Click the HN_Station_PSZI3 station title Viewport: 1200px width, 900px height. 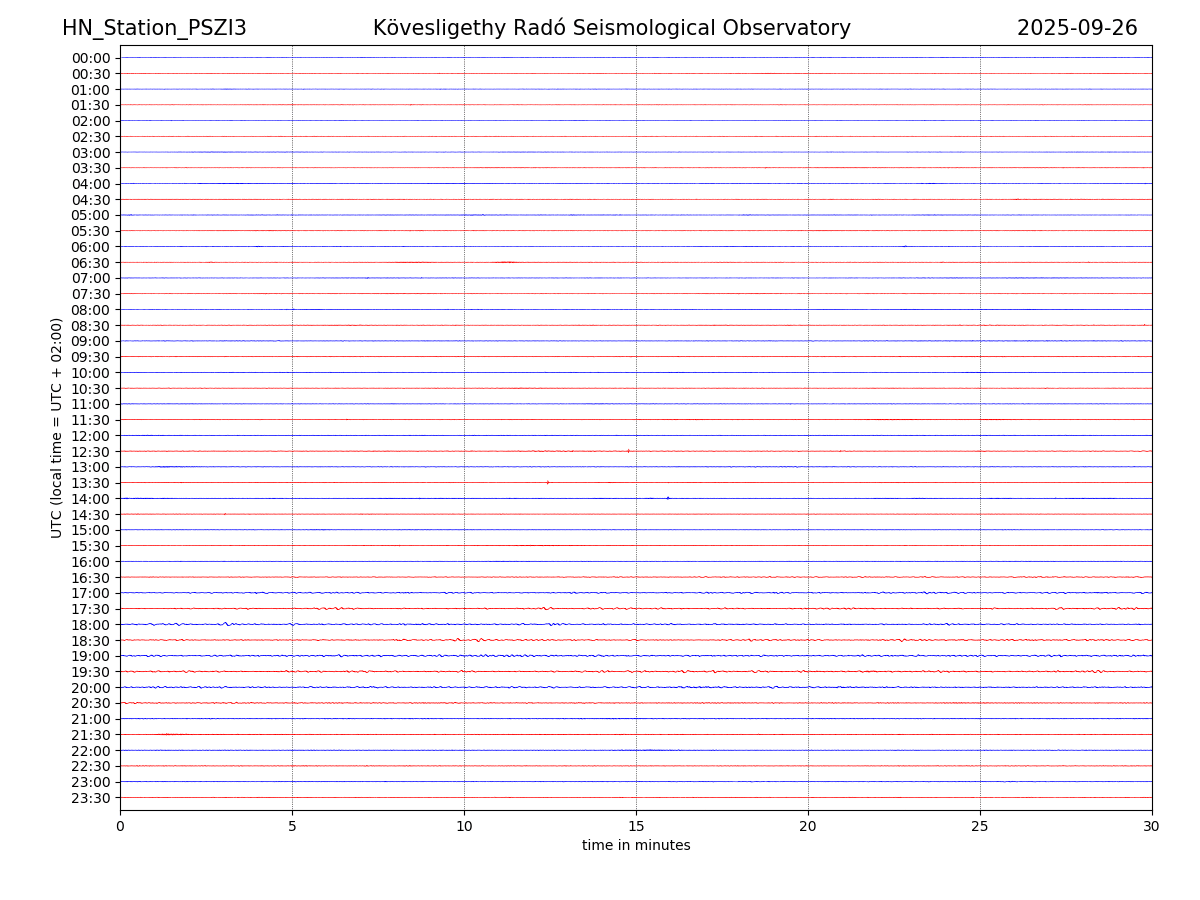click(154, 29)
